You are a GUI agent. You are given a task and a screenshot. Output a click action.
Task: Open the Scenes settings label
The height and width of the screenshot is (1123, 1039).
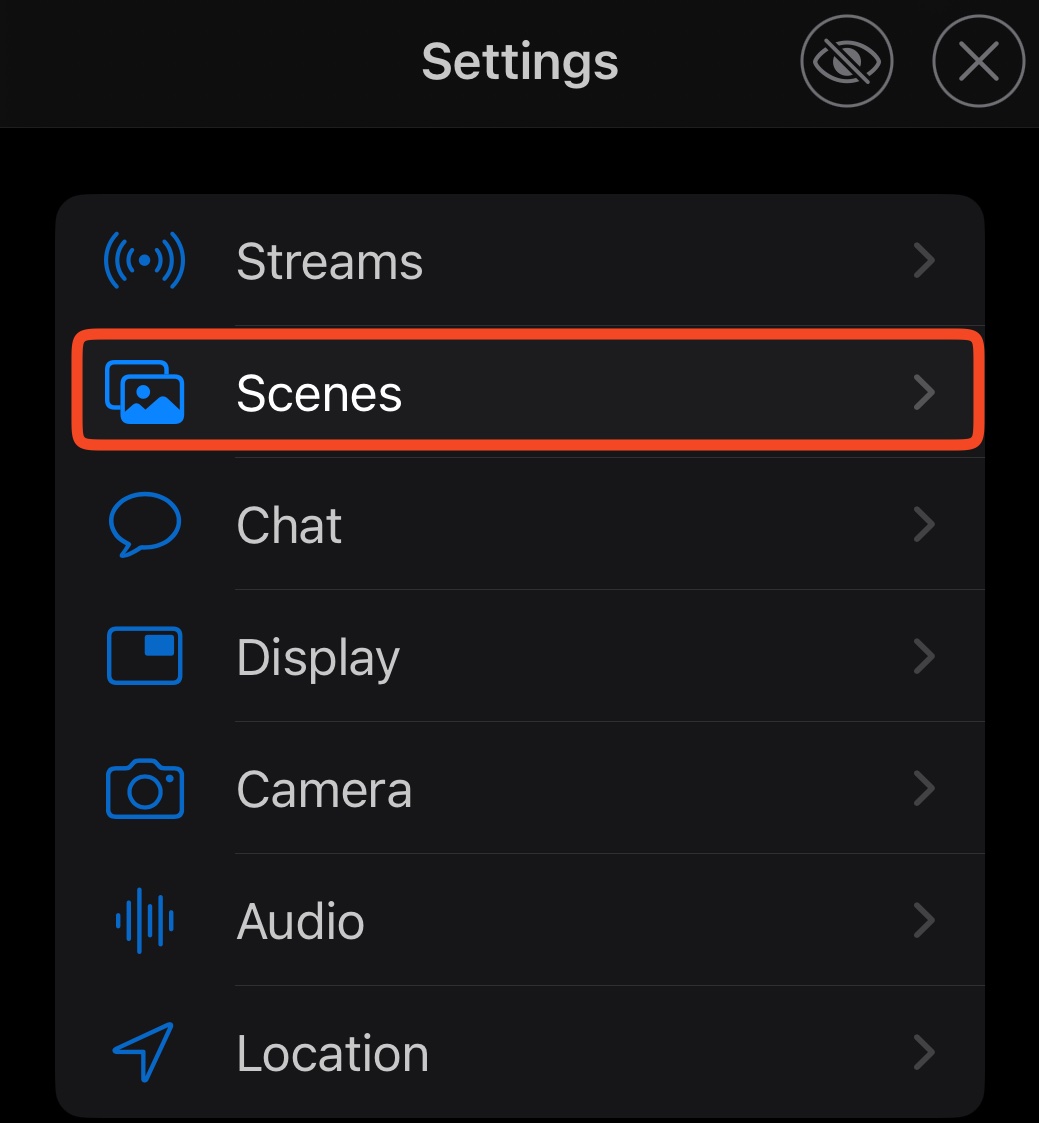pyautogui.click(x=319, y=393)
